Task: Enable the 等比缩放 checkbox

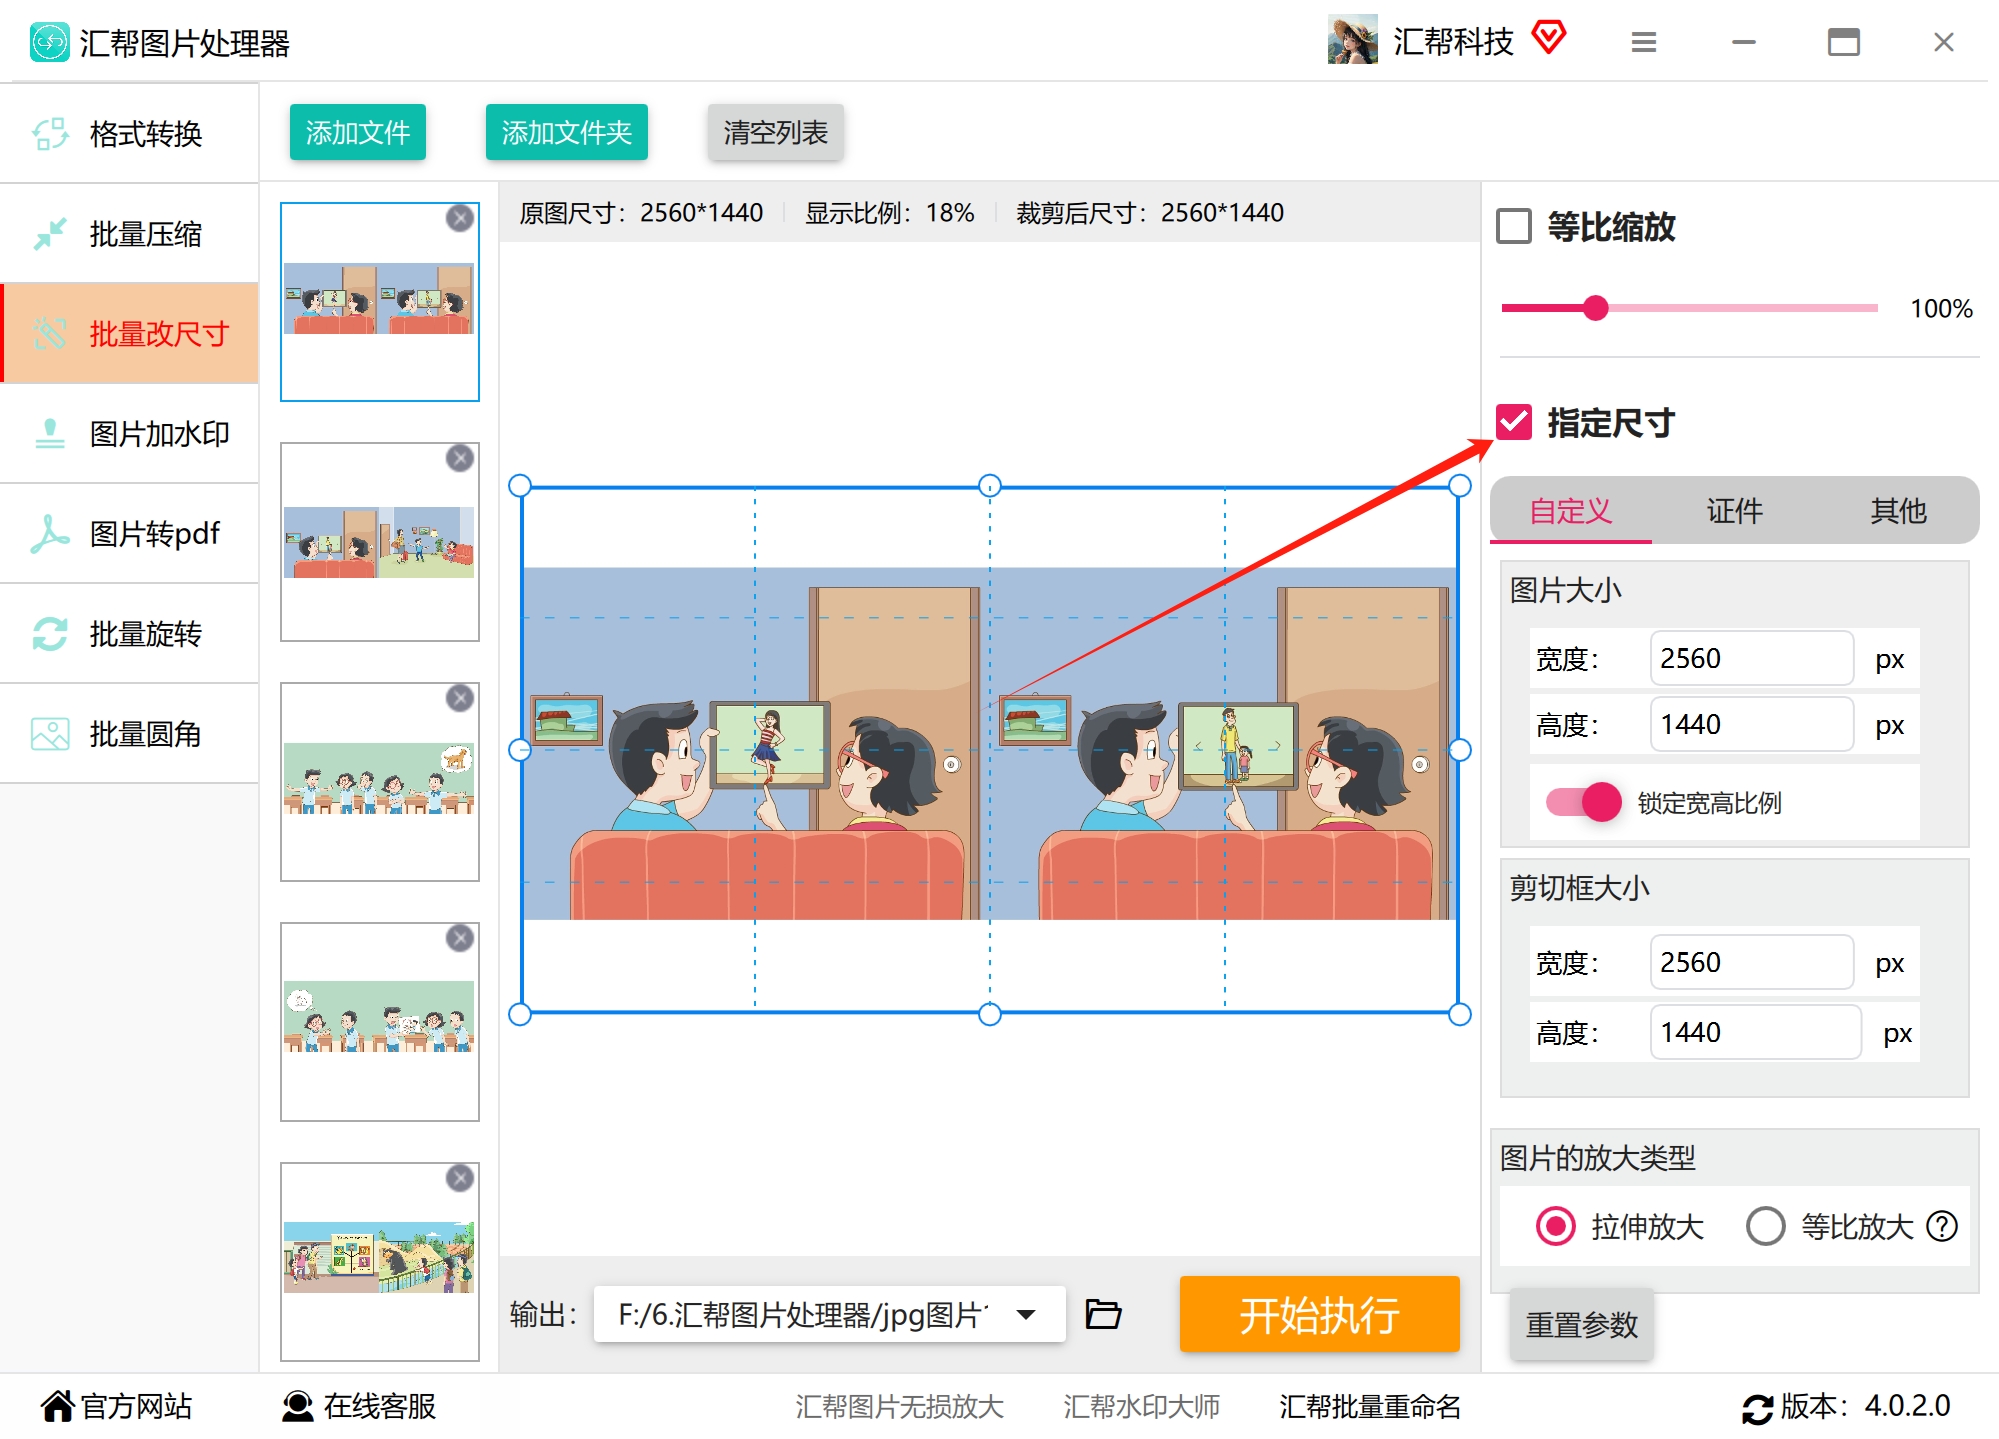Action: tap(1514, 226)
